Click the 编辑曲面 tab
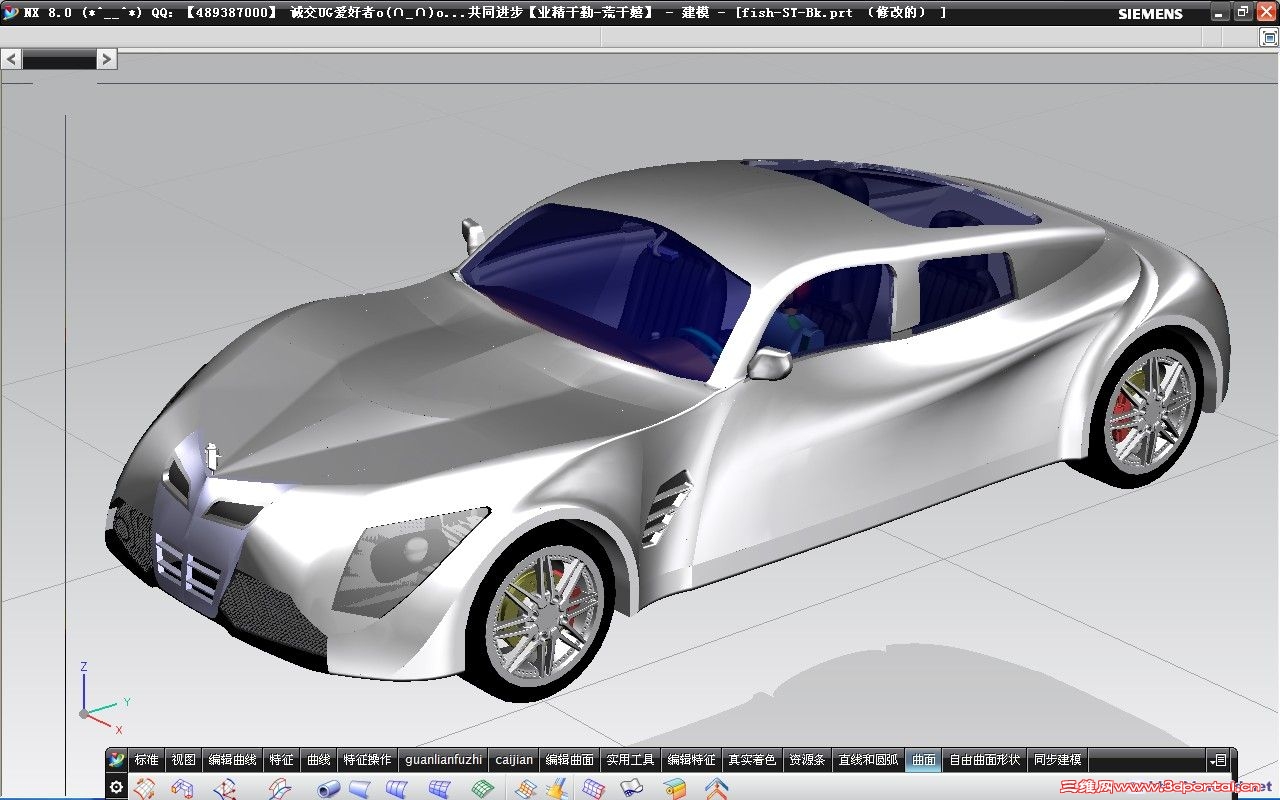 [569, 760]
